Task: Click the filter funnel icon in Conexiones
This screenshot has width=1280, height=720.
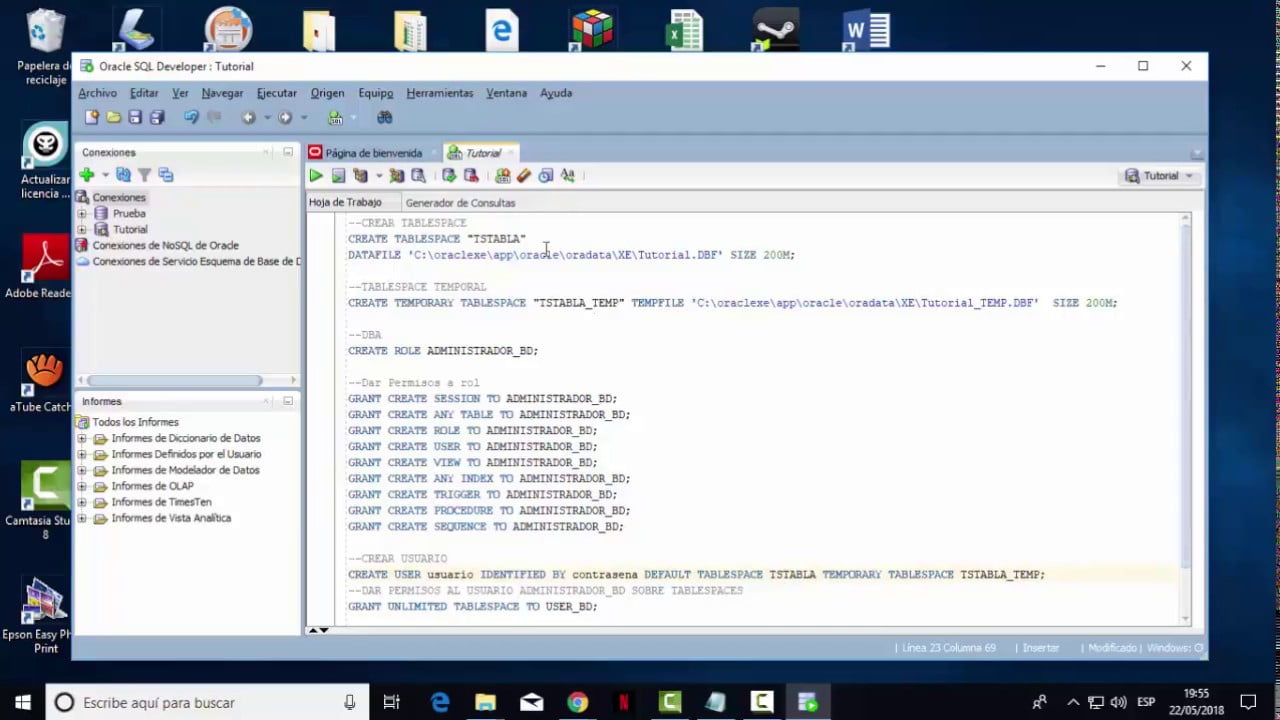Action: pyautogui.click(x=144, y=175)
